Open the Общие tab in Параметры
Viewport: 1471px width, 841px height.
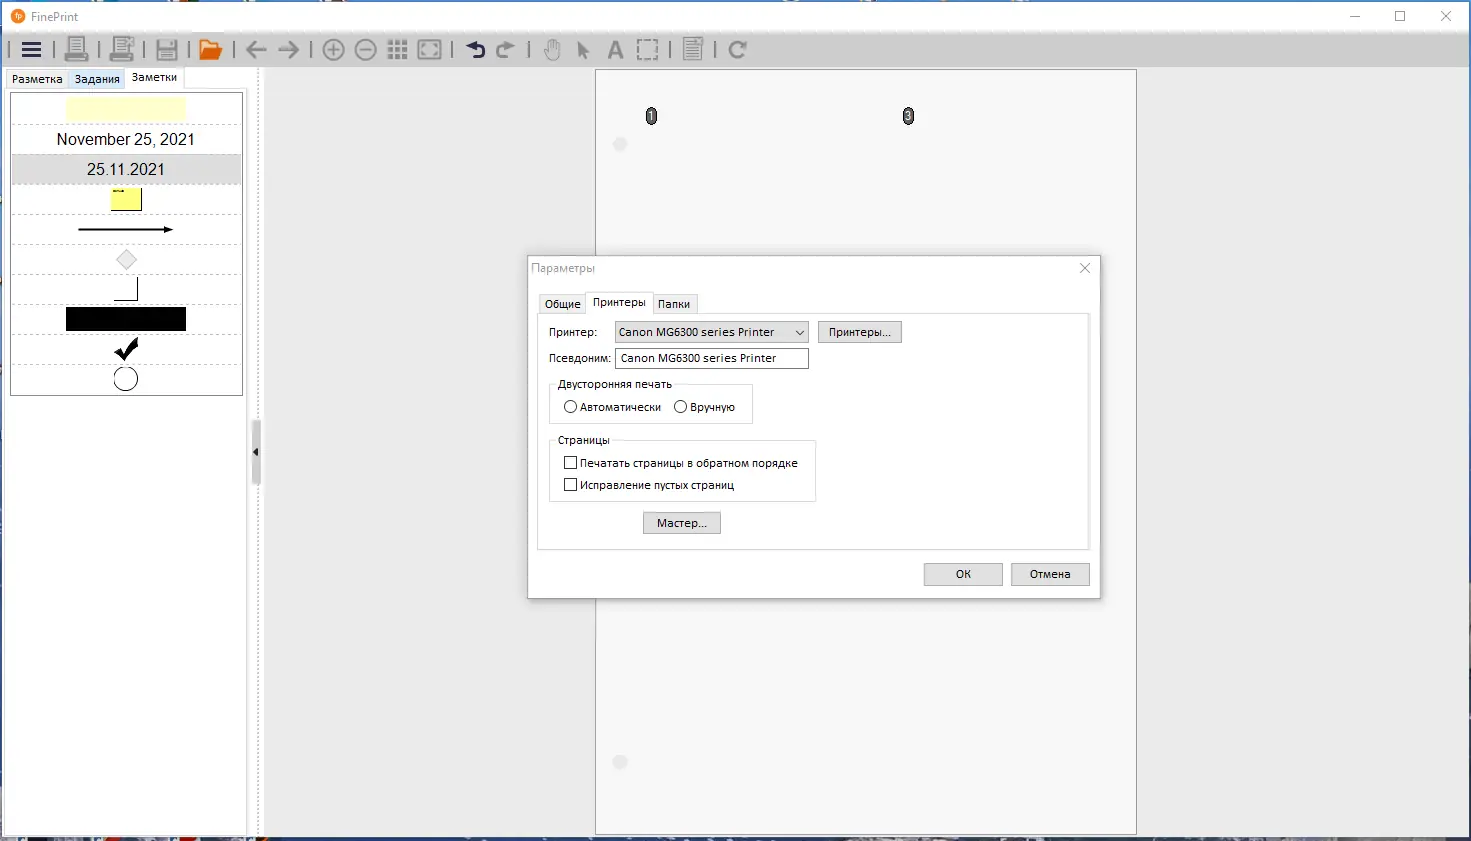[x=563, y=304]
